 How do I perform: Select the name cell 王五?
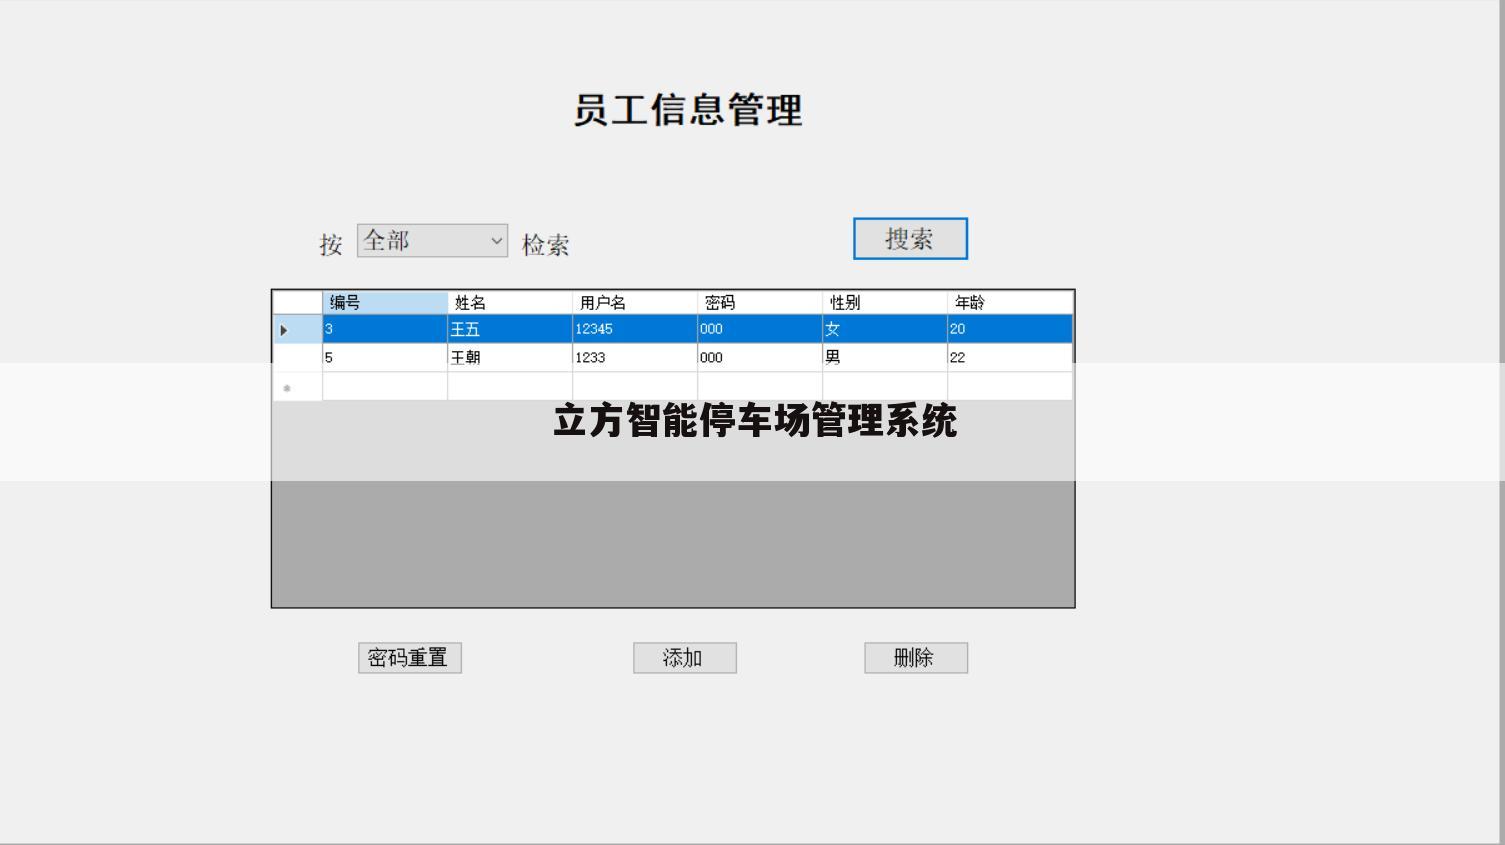tap(510, 329)
